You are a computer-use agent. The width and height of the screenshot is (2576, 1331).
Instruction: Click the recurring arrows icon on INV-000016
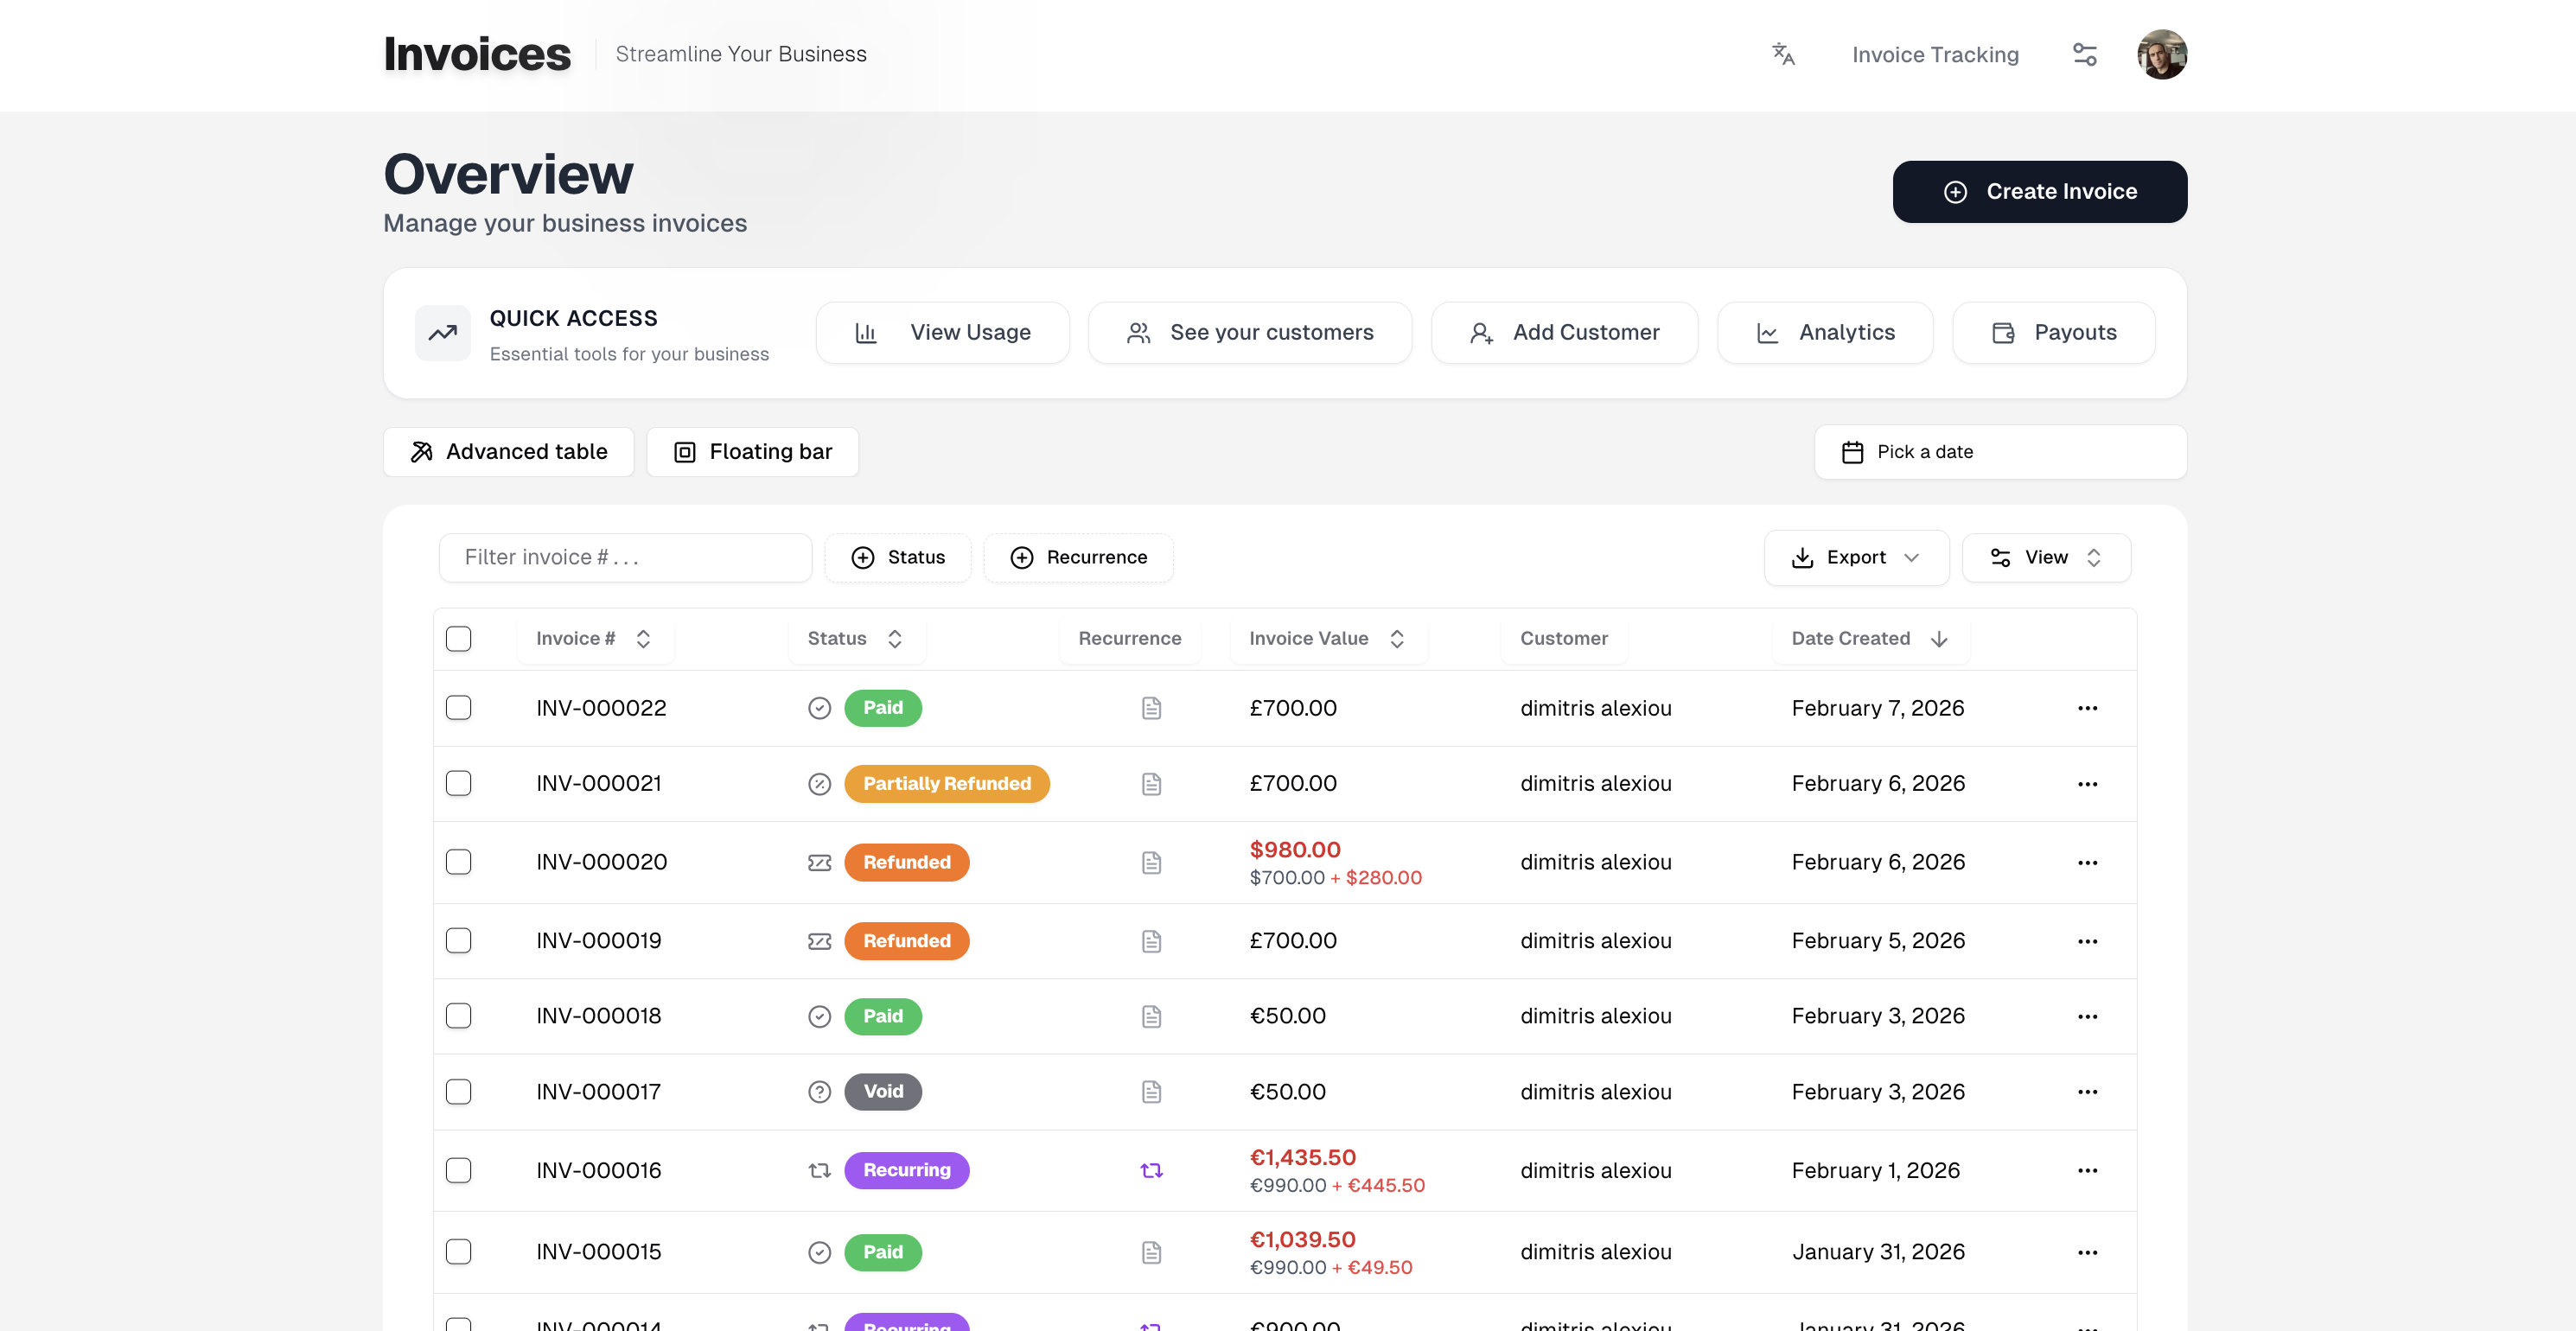[1151, 1169]
